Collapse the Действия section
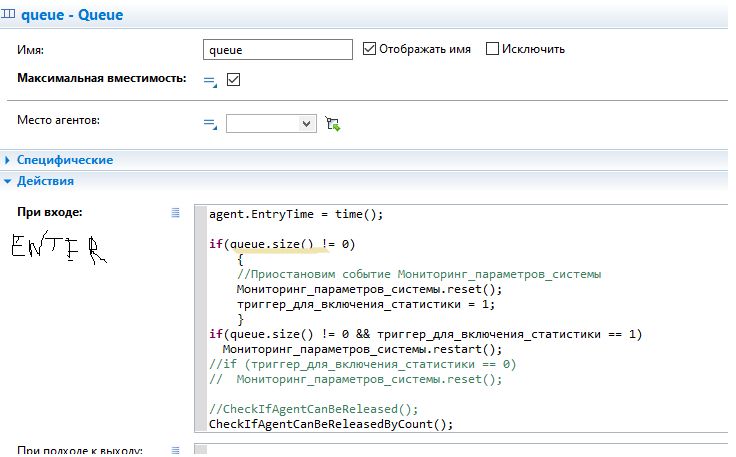The image size is (736, 457). coord(7,181)
